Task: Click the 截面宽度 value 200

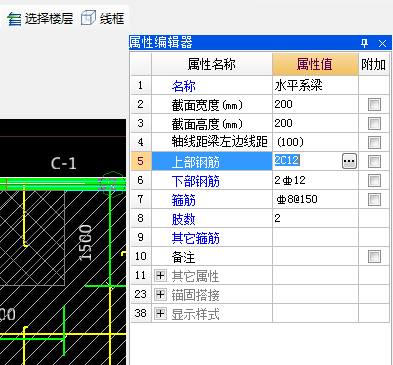Action: (x=283, y=104)
